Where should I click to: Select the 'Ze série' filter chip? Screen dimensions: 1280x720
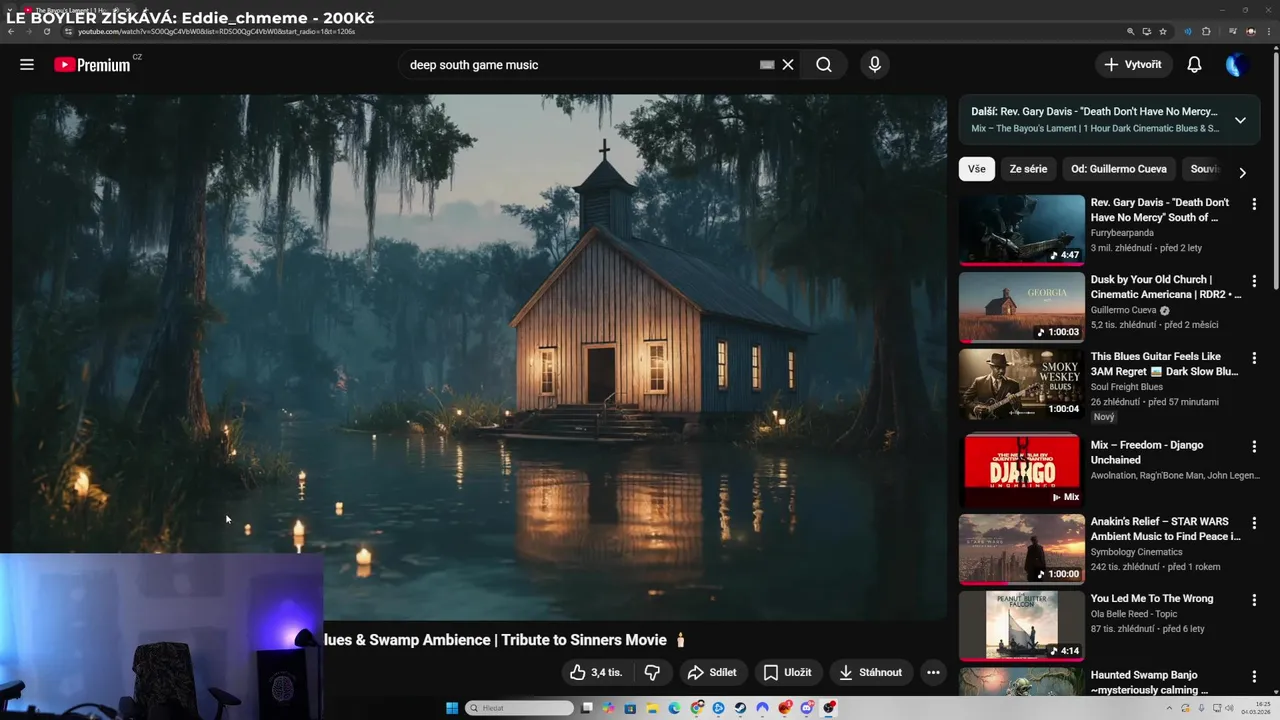coord(1028,169)
